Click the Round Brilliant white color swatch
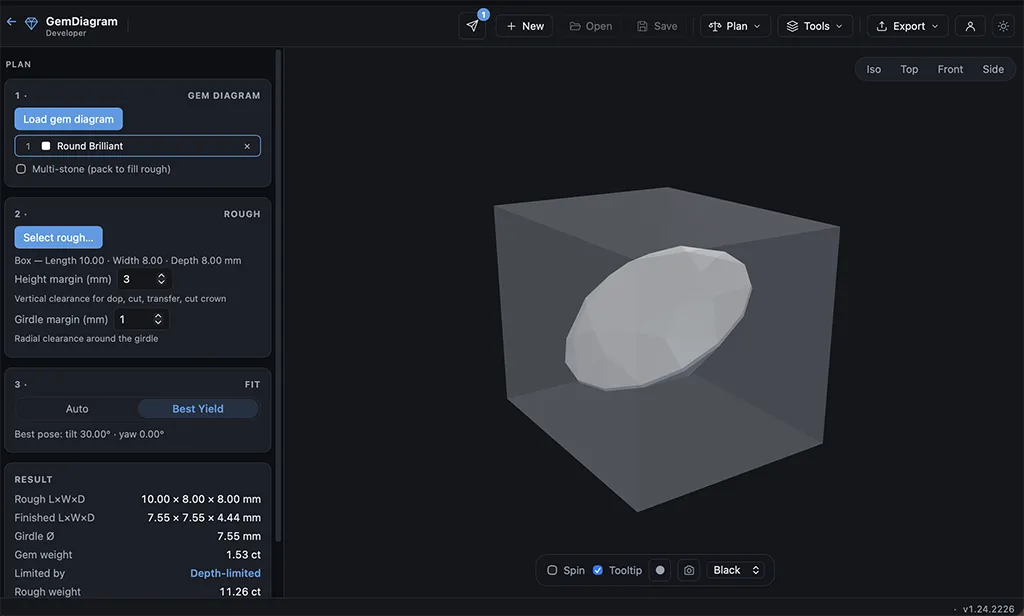 [46, 146]
